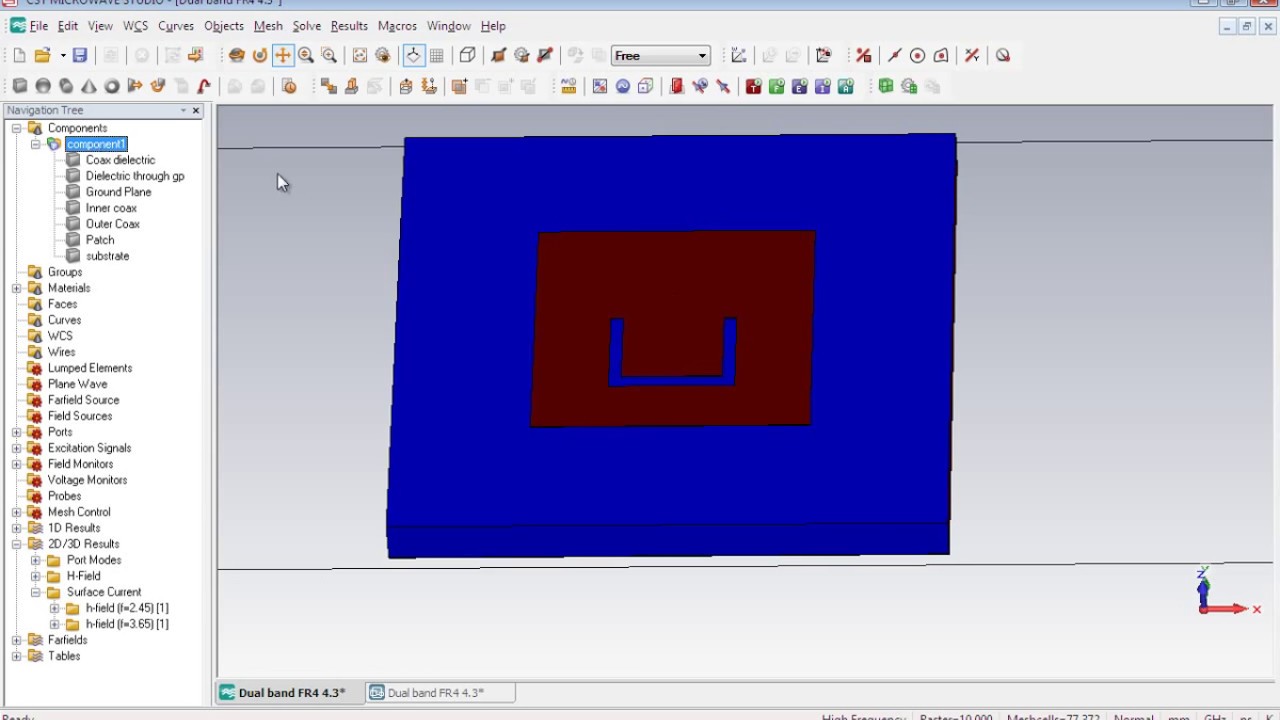Create a cone shape

[x=89, y=87]
